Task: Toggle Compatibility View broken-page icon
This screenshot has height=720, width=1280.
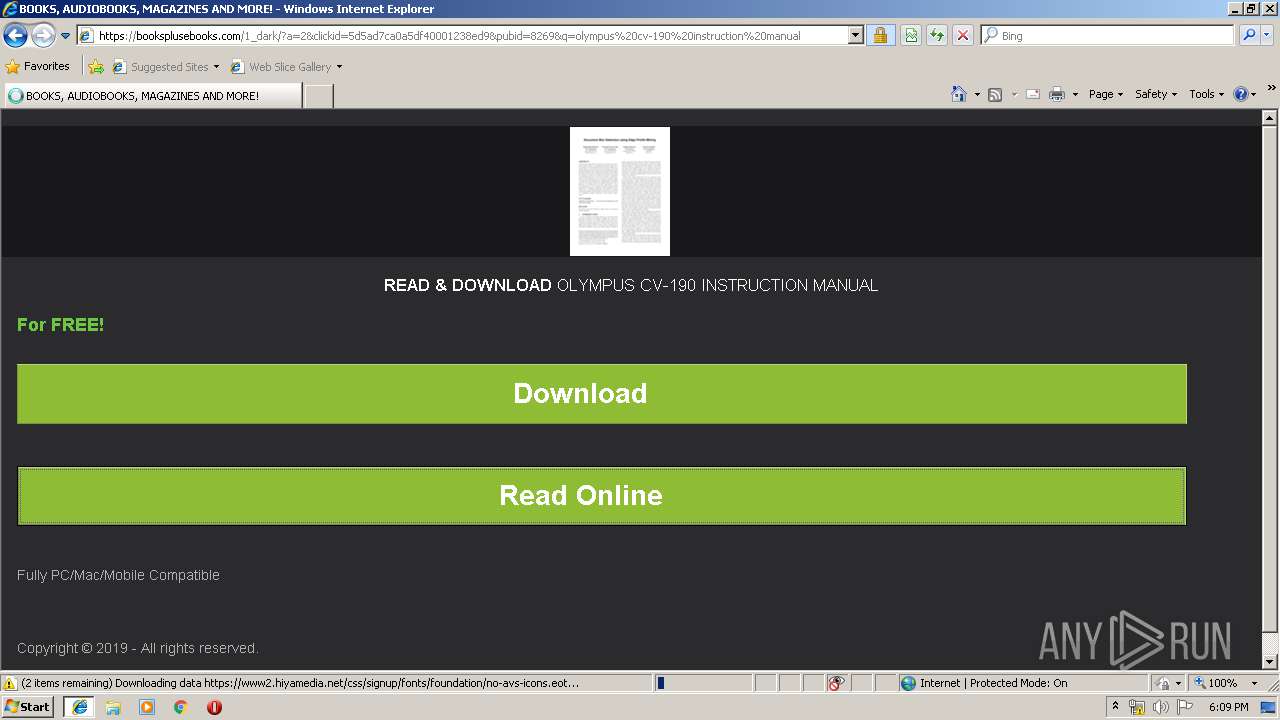Action: click(x=911, y=36)
